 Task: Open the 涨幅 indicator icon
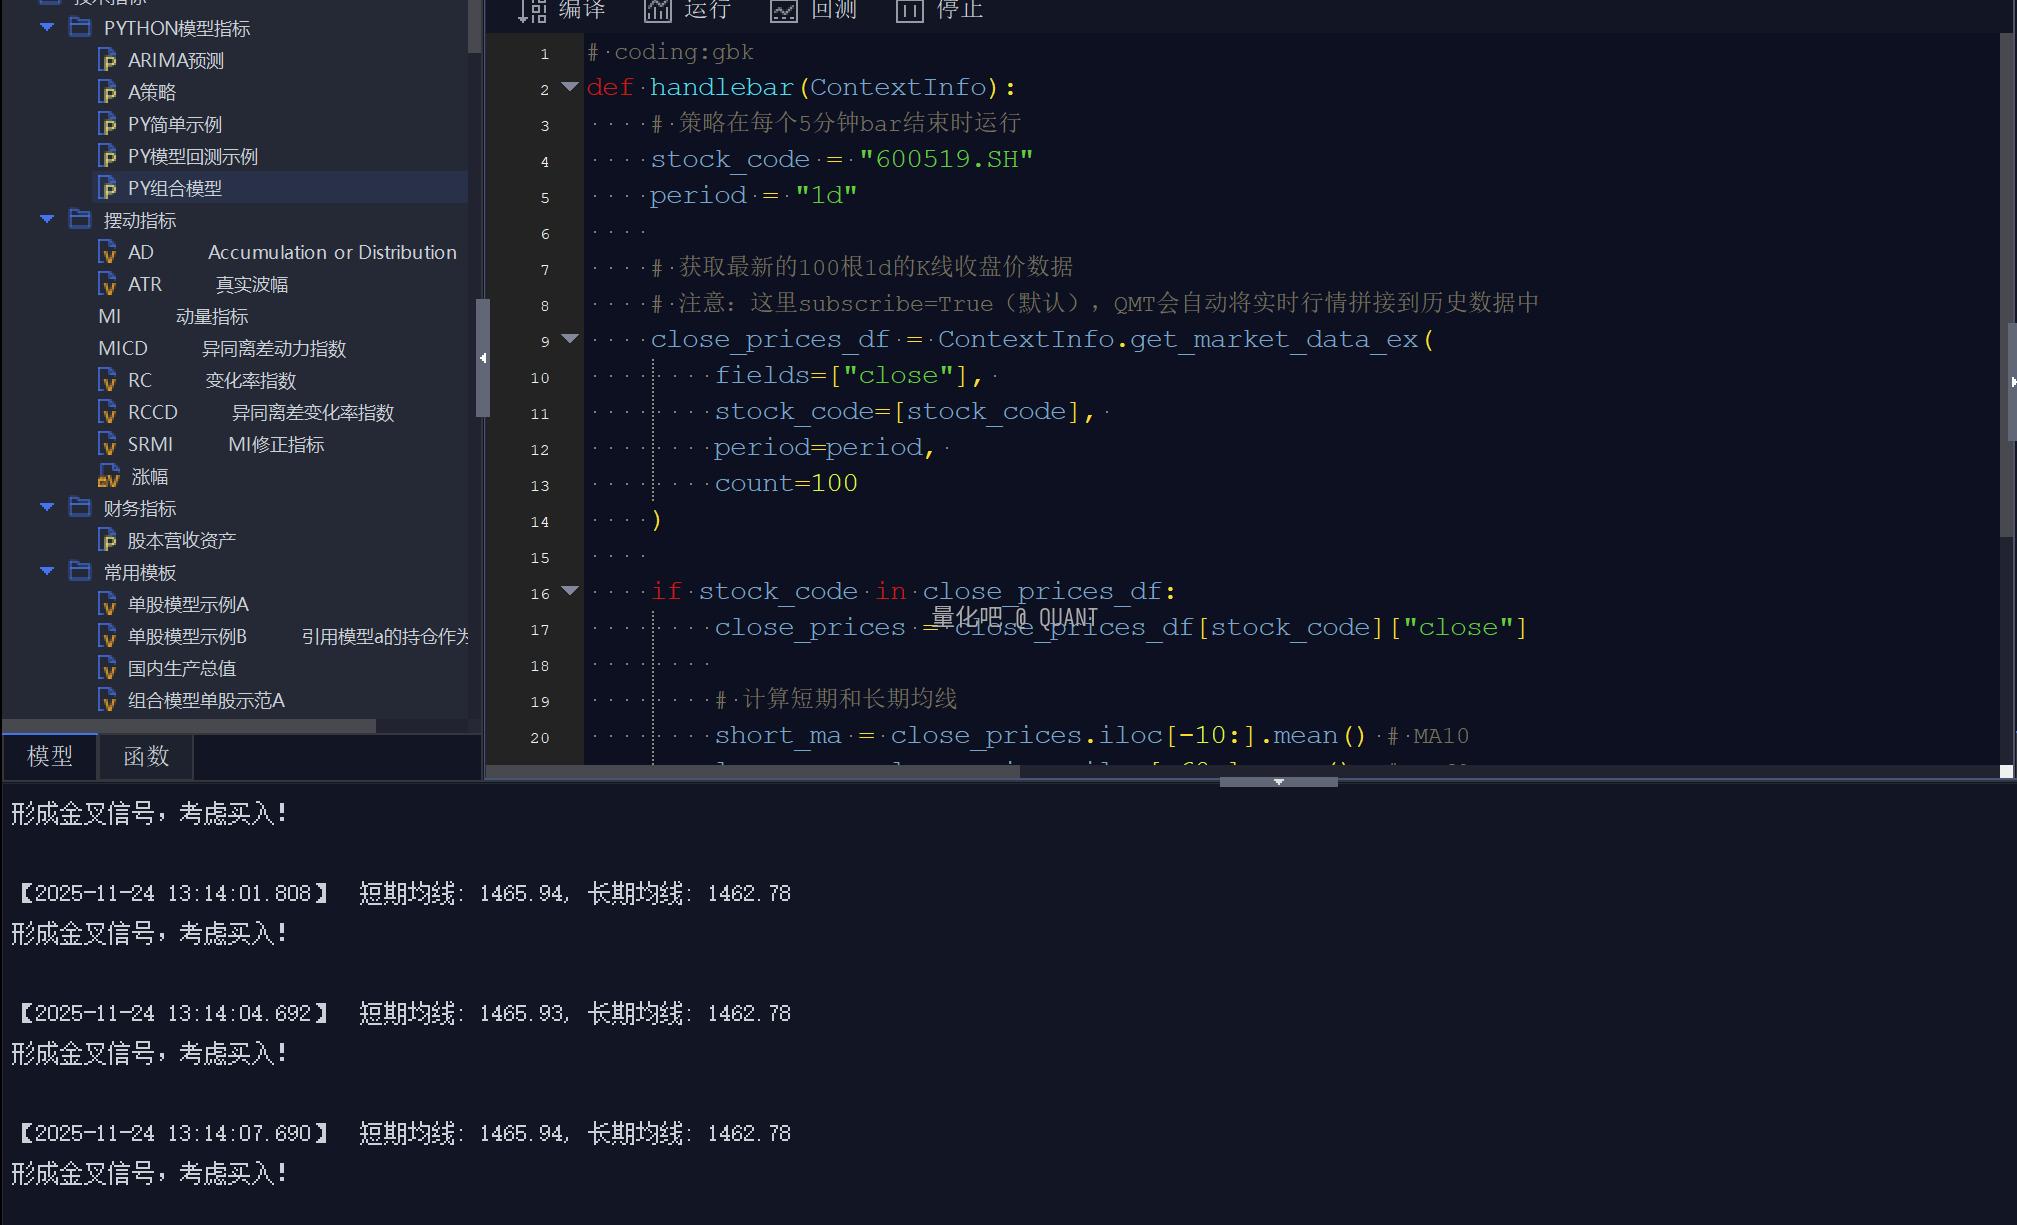coord(108,477)
